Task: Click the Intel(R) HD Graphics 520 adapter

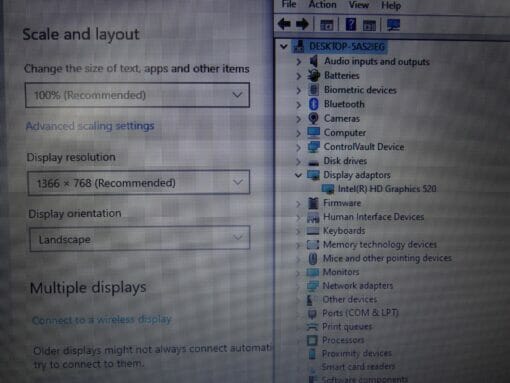Action: pos(387,189)
